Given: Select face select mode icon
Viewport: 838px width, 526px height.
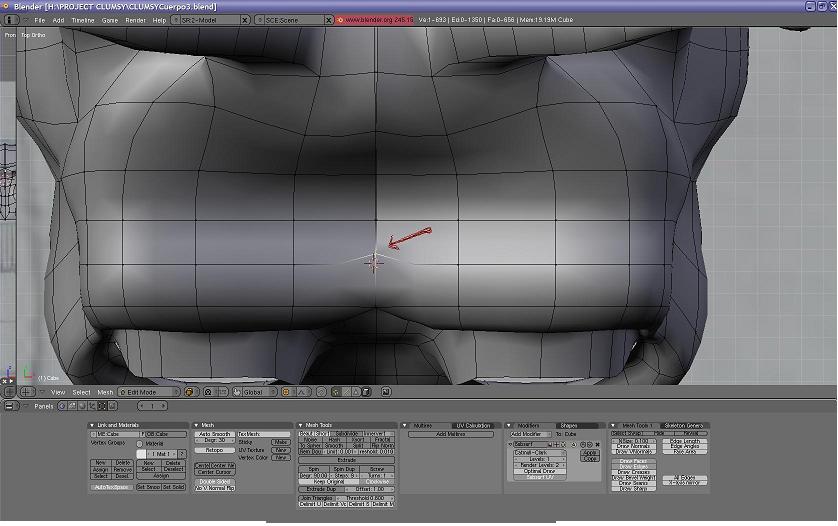Looking at the screenshot, I should coord(355,392).
